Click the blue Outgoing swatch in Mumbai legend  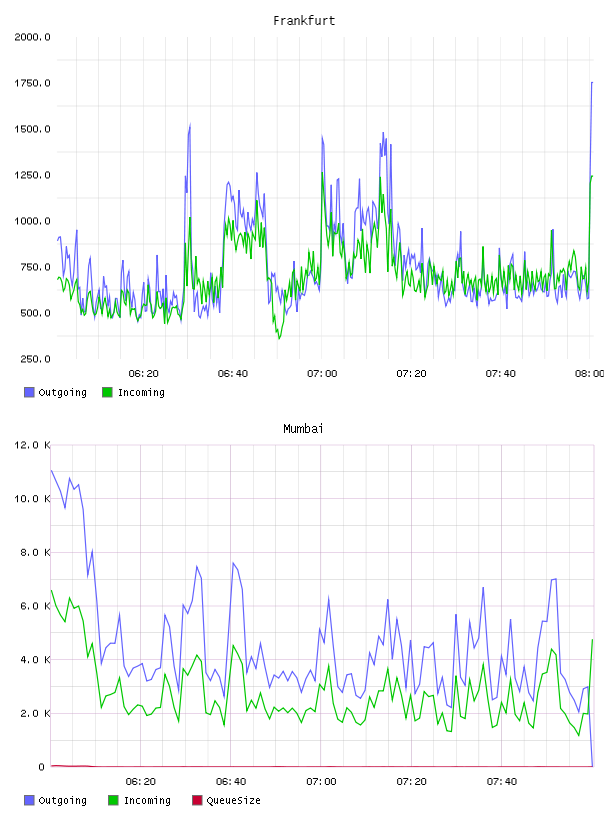(29, 800)
